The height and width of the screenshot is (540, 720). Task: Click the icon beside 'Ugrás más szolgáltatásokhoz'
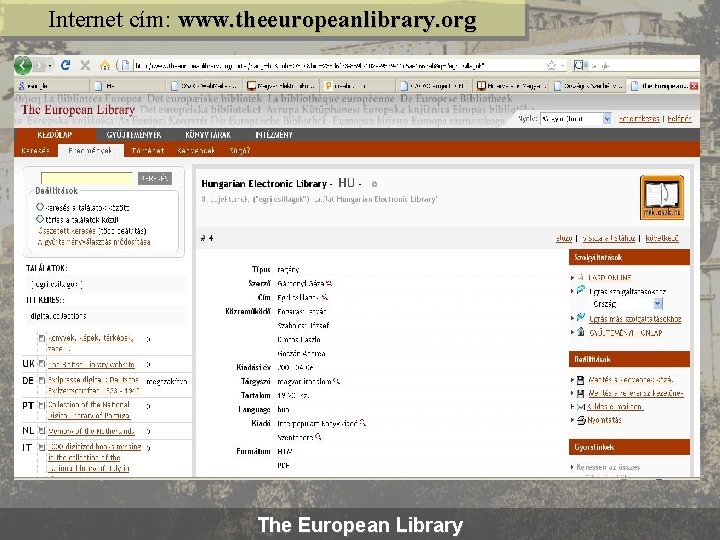pyautogui.click(x=581, y=317)
